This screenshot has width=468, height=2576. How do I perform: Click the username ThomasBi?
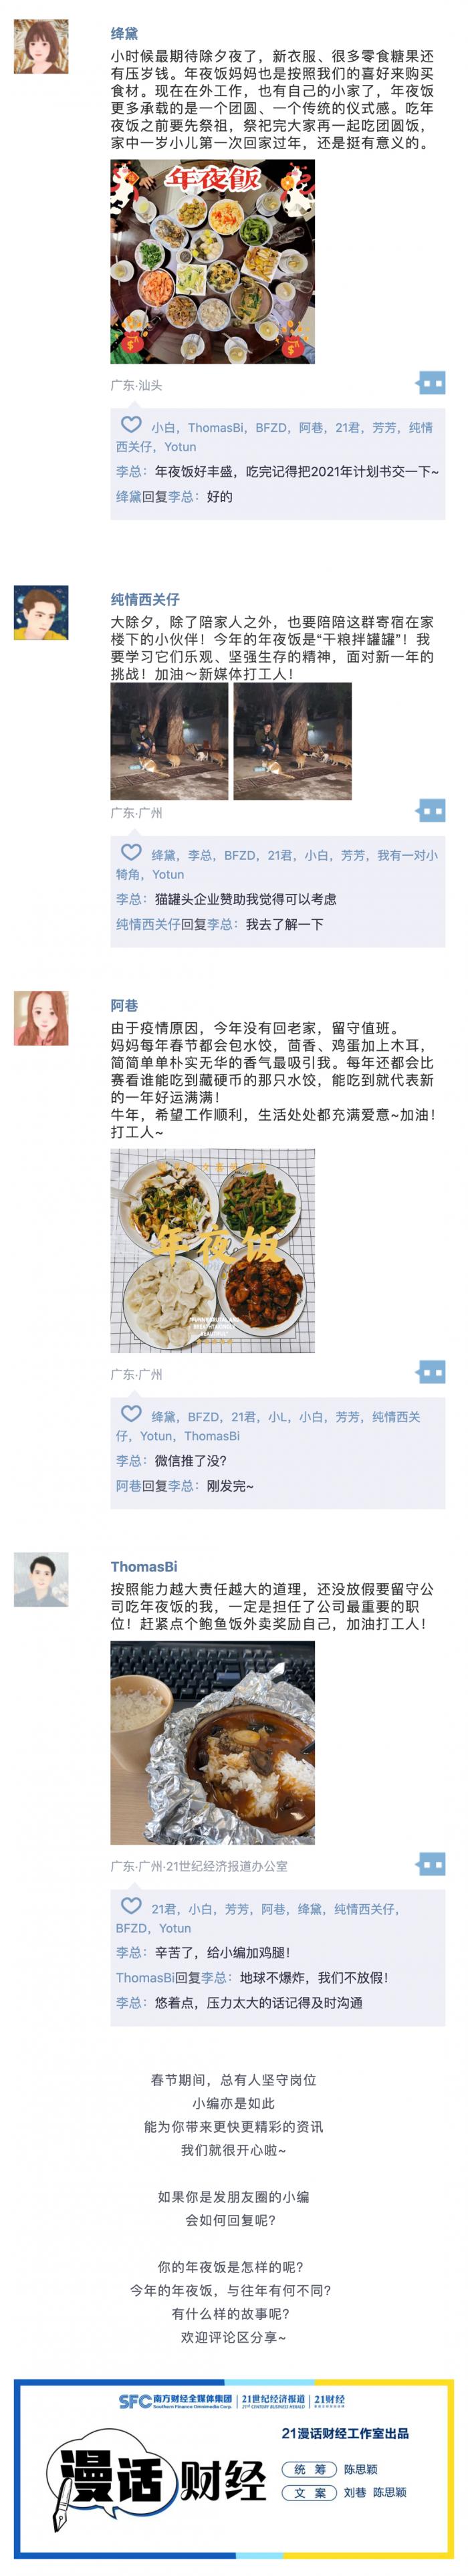[144, 1566]
